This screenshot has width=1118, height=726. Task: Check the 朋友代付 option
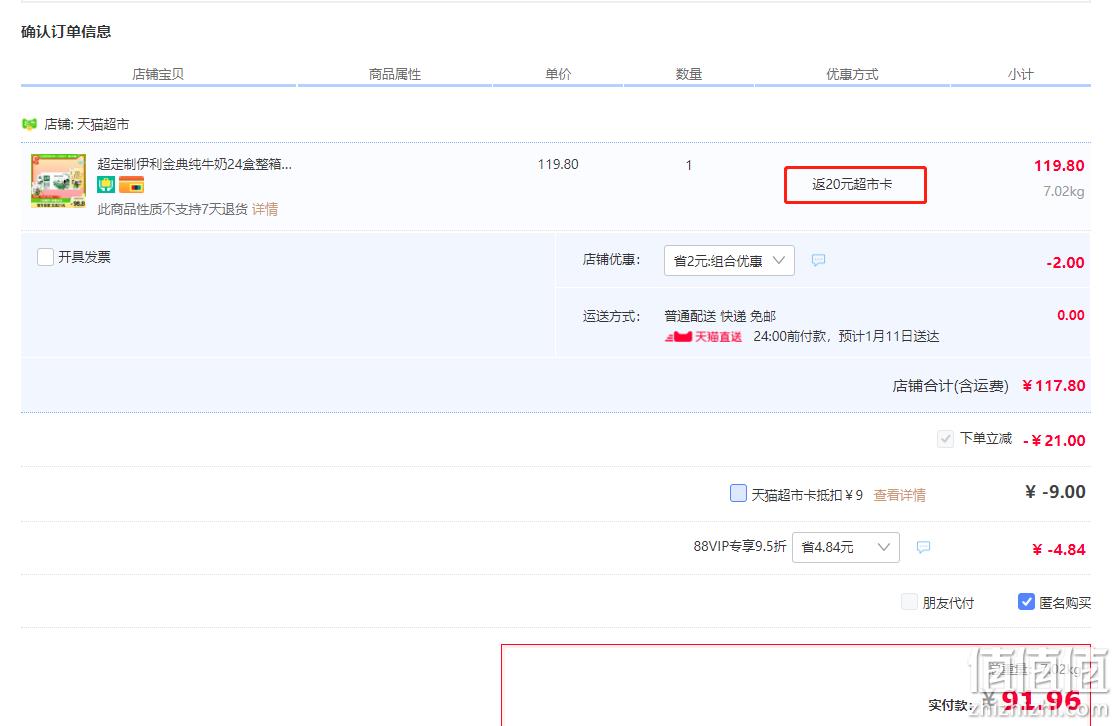tap(909, 601)
